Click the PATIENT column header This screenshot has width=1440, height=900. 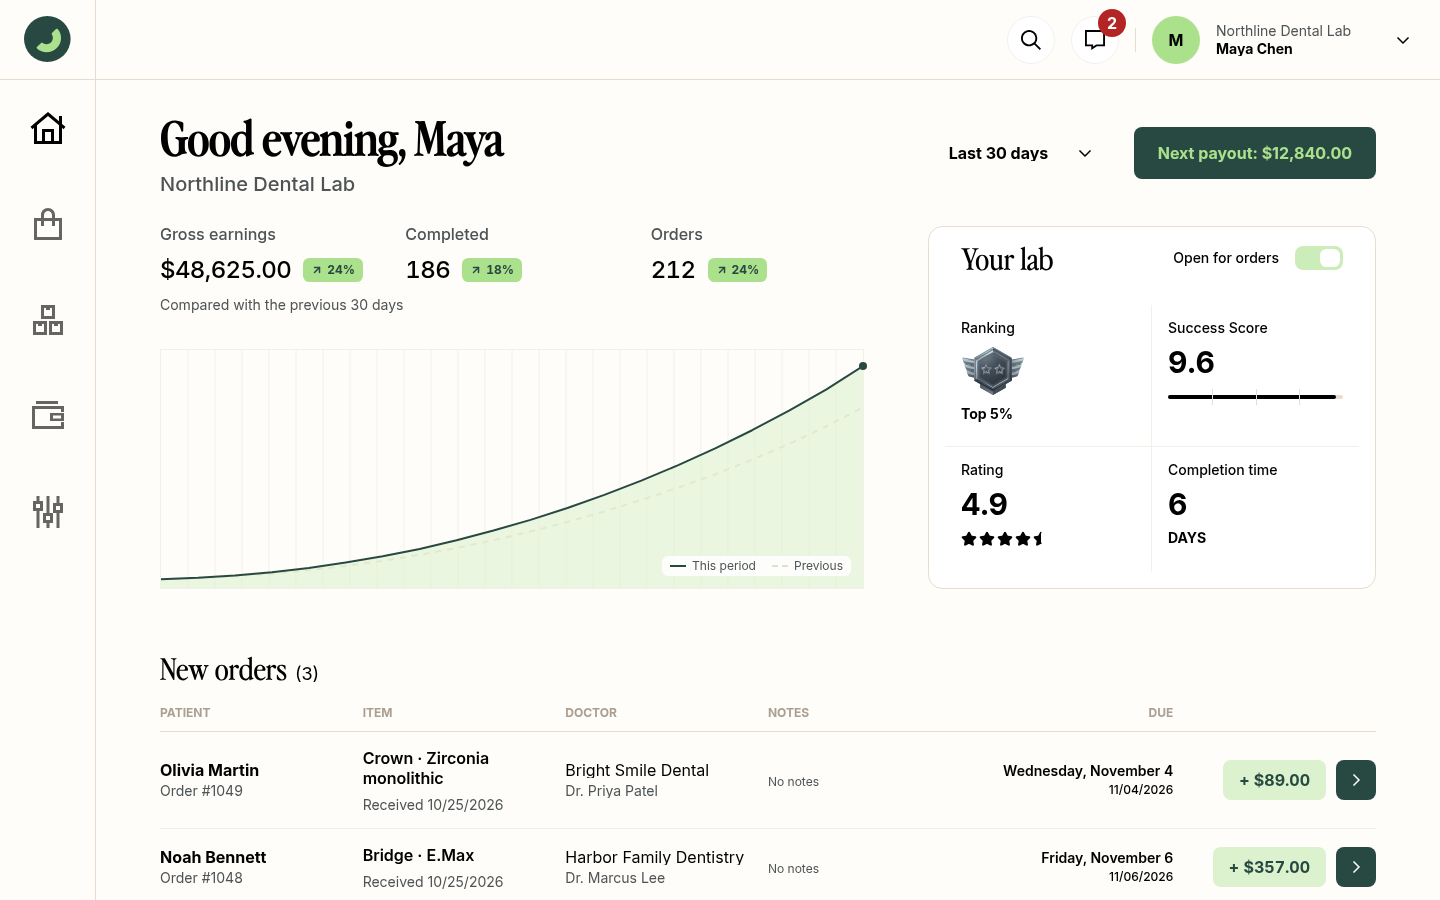(x=185, y=713)
